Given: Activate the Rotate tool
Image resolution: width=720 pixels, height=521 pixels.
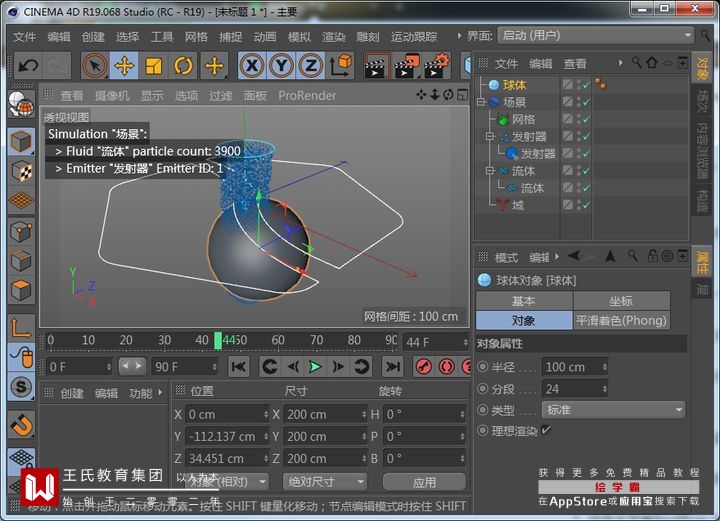Looking at the screenshot, I should pos(183,66).
